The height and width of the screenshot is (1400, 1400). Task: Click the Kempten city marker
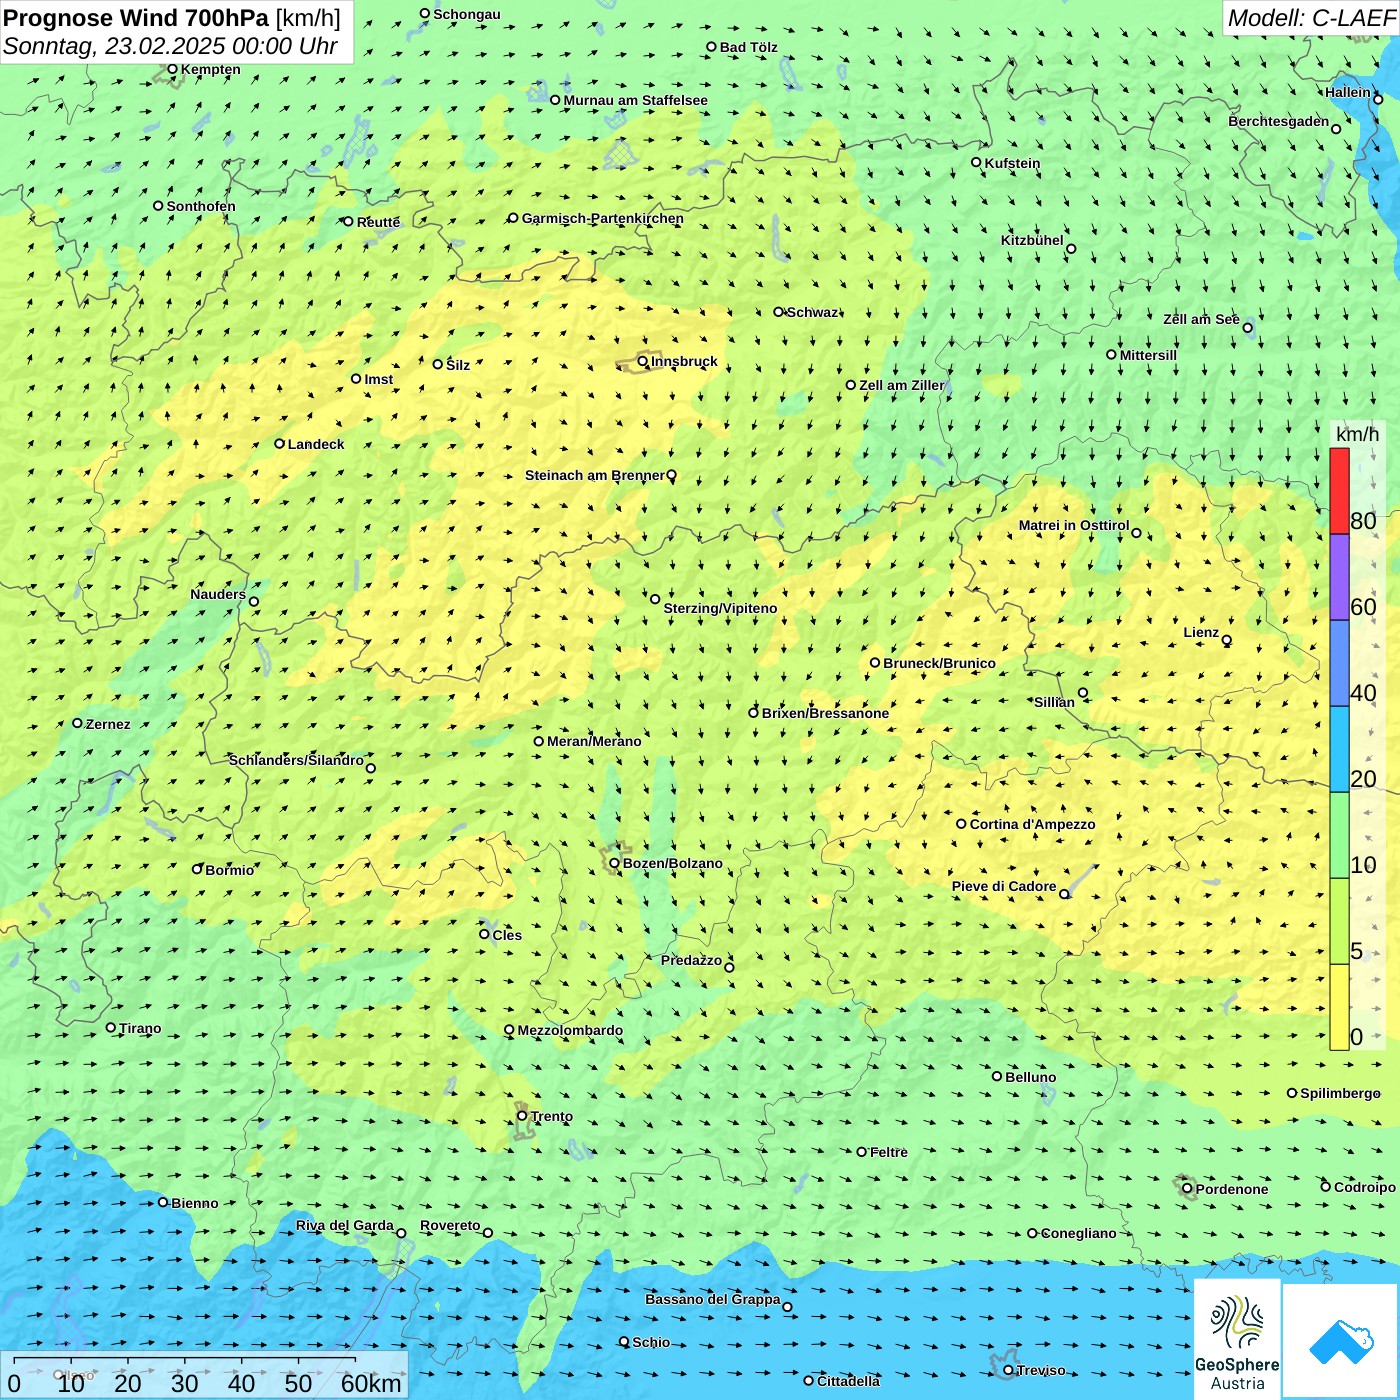172,69
